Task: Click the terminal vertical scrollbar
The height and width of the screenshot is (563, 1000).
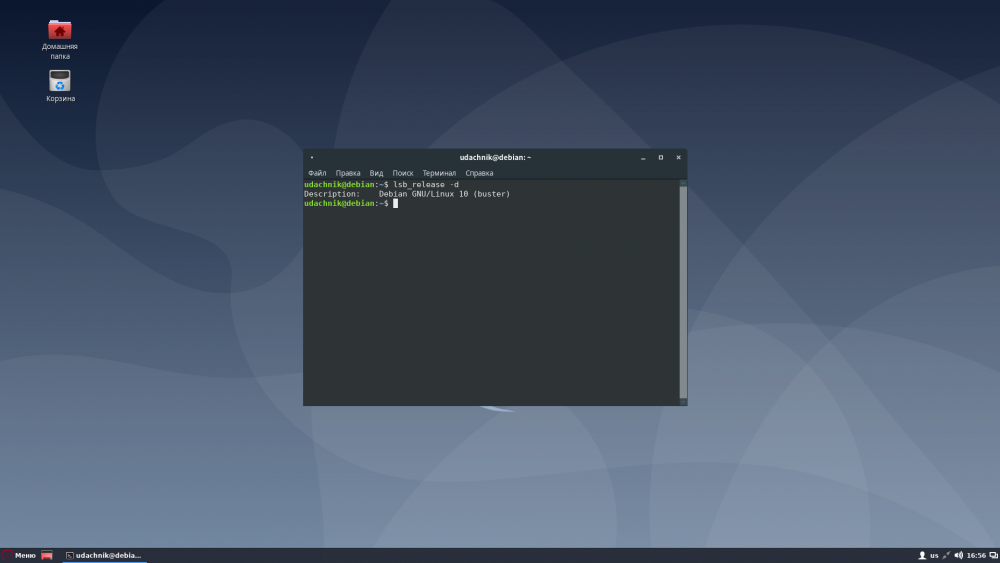Action: (x=683, y=290)
